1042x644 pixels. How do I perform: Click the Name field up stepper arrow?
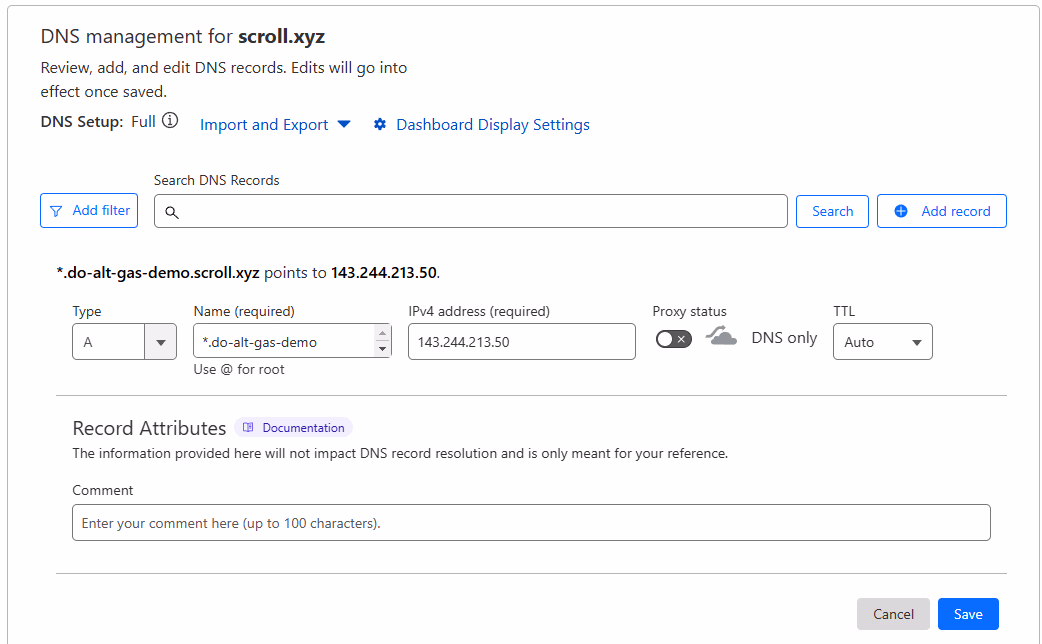click(x=382, y=333)
